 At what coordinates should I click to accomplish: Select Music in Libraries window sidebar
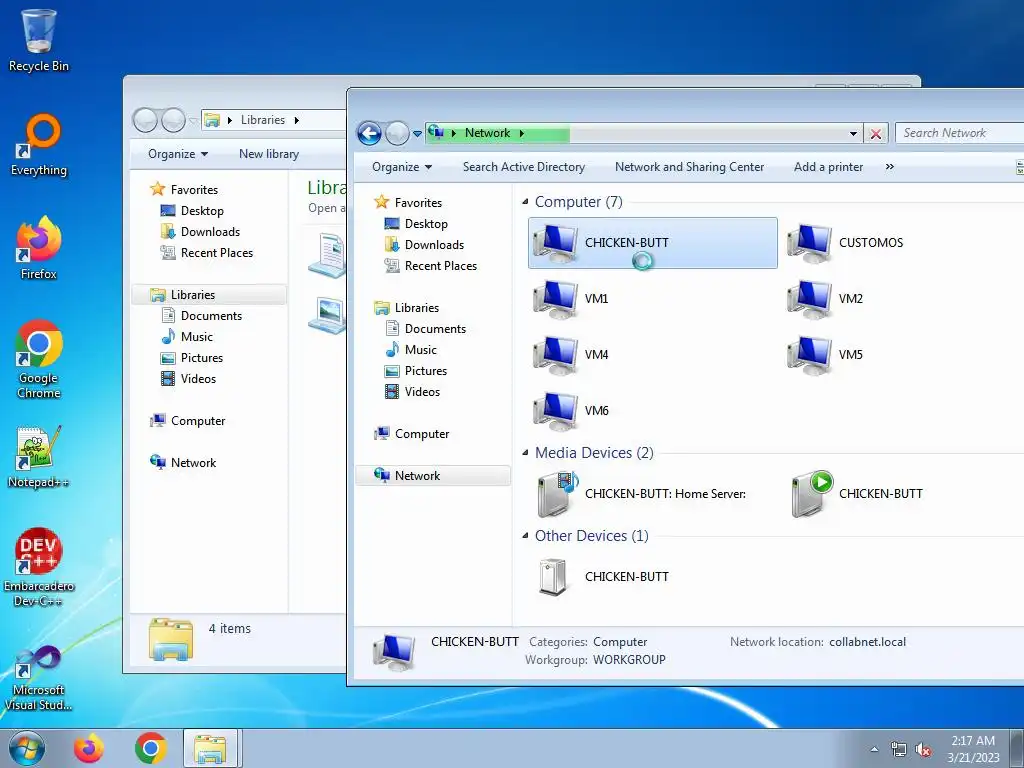(187, 337)
